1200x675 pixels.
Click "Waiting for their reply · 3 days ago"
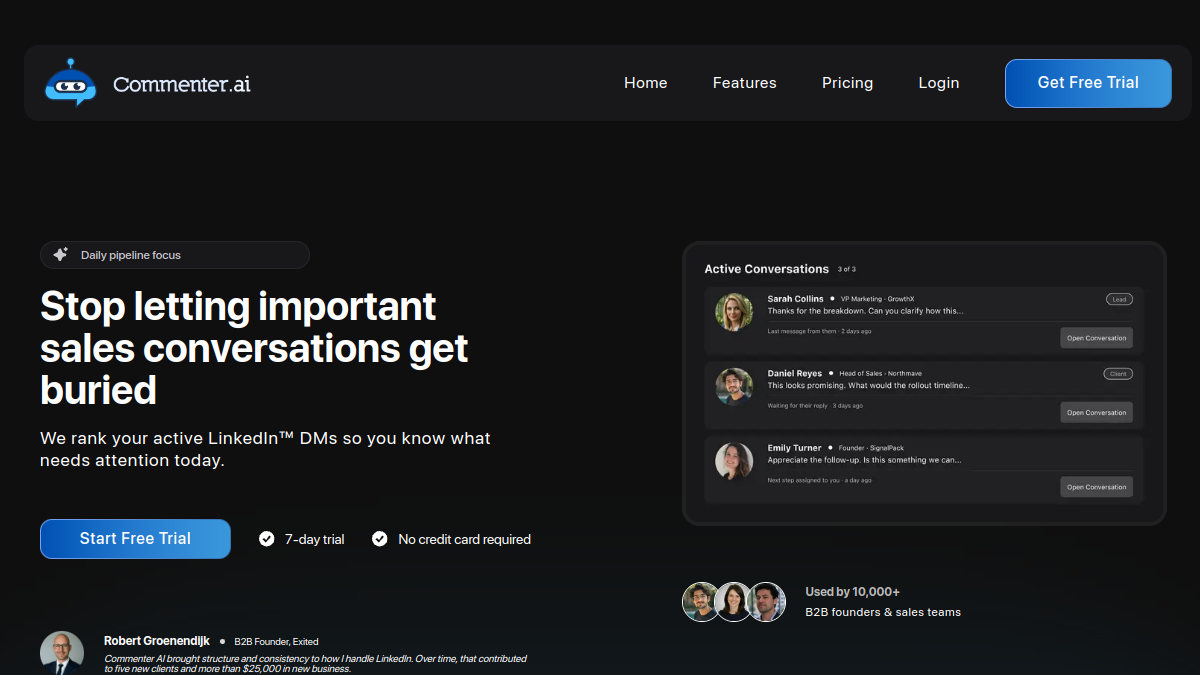click(816, 406)
